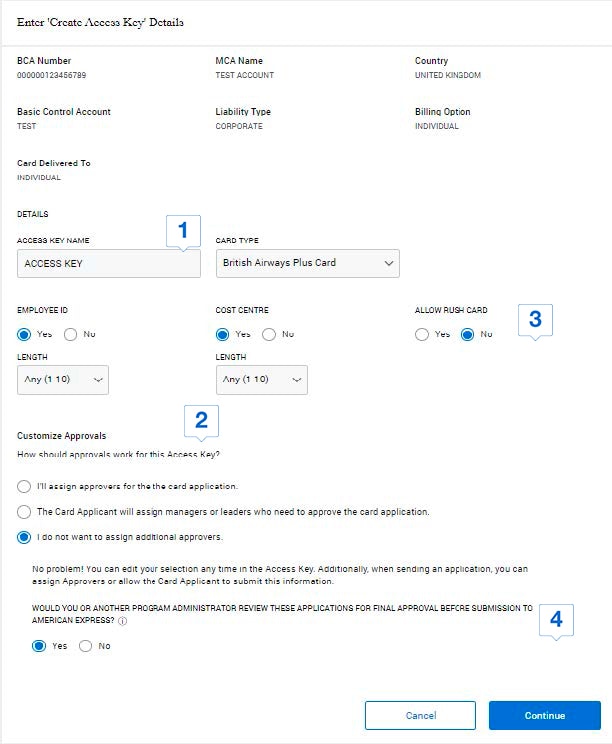Click the Cancel button
The height and width of the screenshot is (744, 612).
coord(420,715)
